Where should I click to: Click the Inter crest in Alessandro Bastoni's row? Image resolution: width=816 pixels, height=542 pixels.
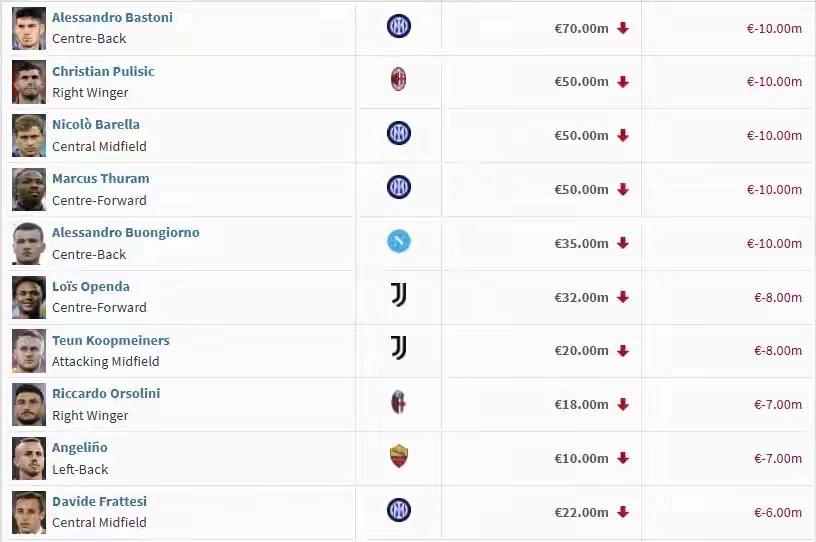tap(399, 26)
